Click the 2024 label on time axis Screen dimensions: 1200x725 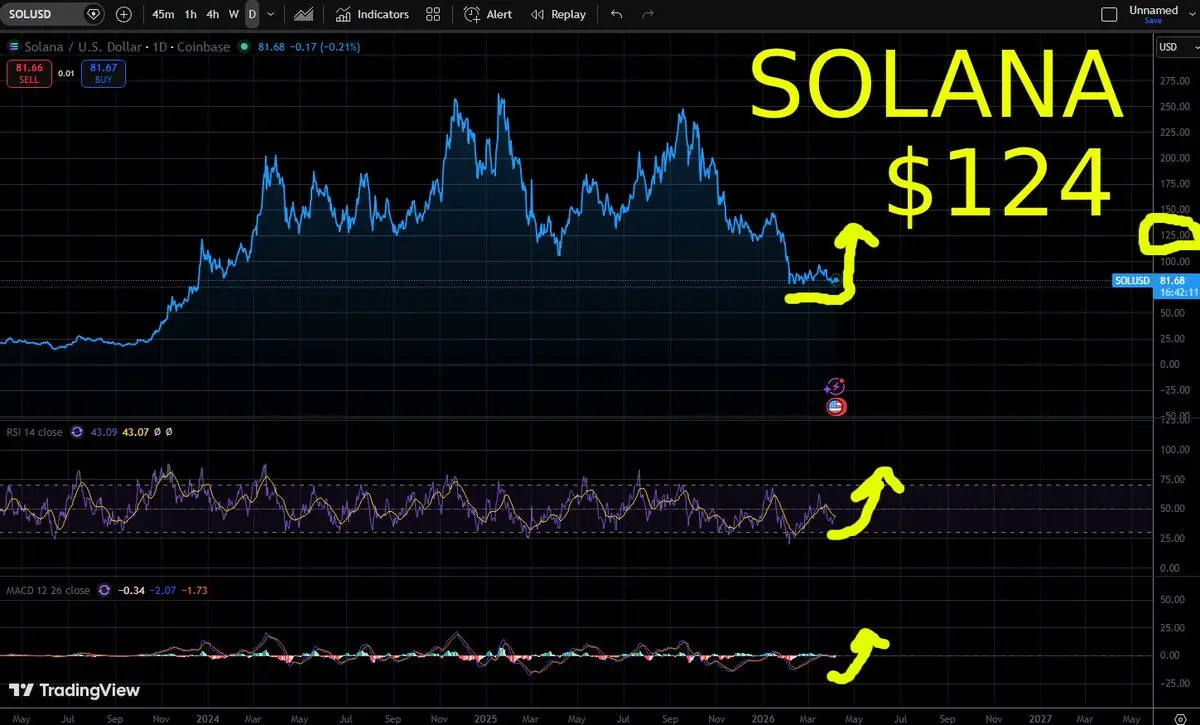pos(208,717)
